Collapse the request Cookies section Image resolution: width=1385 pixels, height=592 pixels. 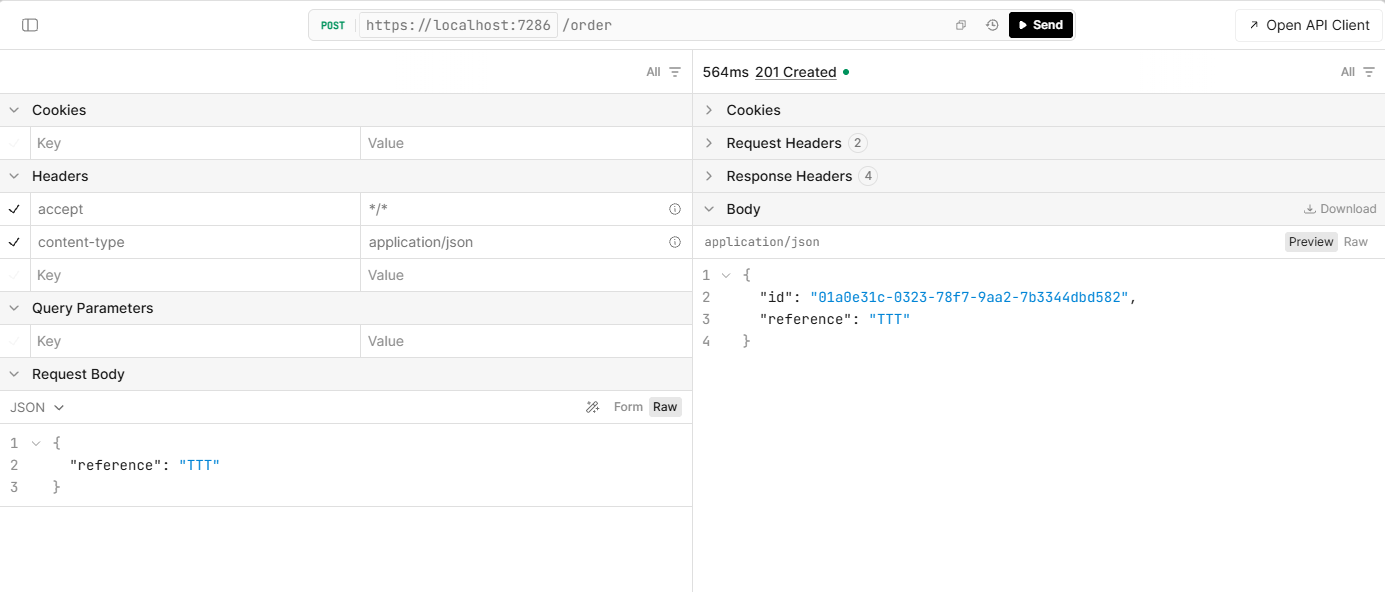coord(14,110)
